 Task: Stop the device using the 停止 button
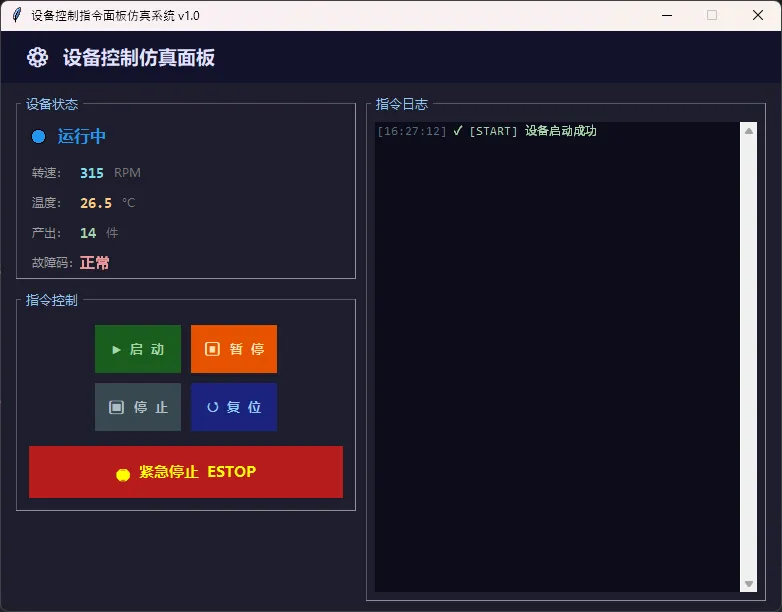138,407
